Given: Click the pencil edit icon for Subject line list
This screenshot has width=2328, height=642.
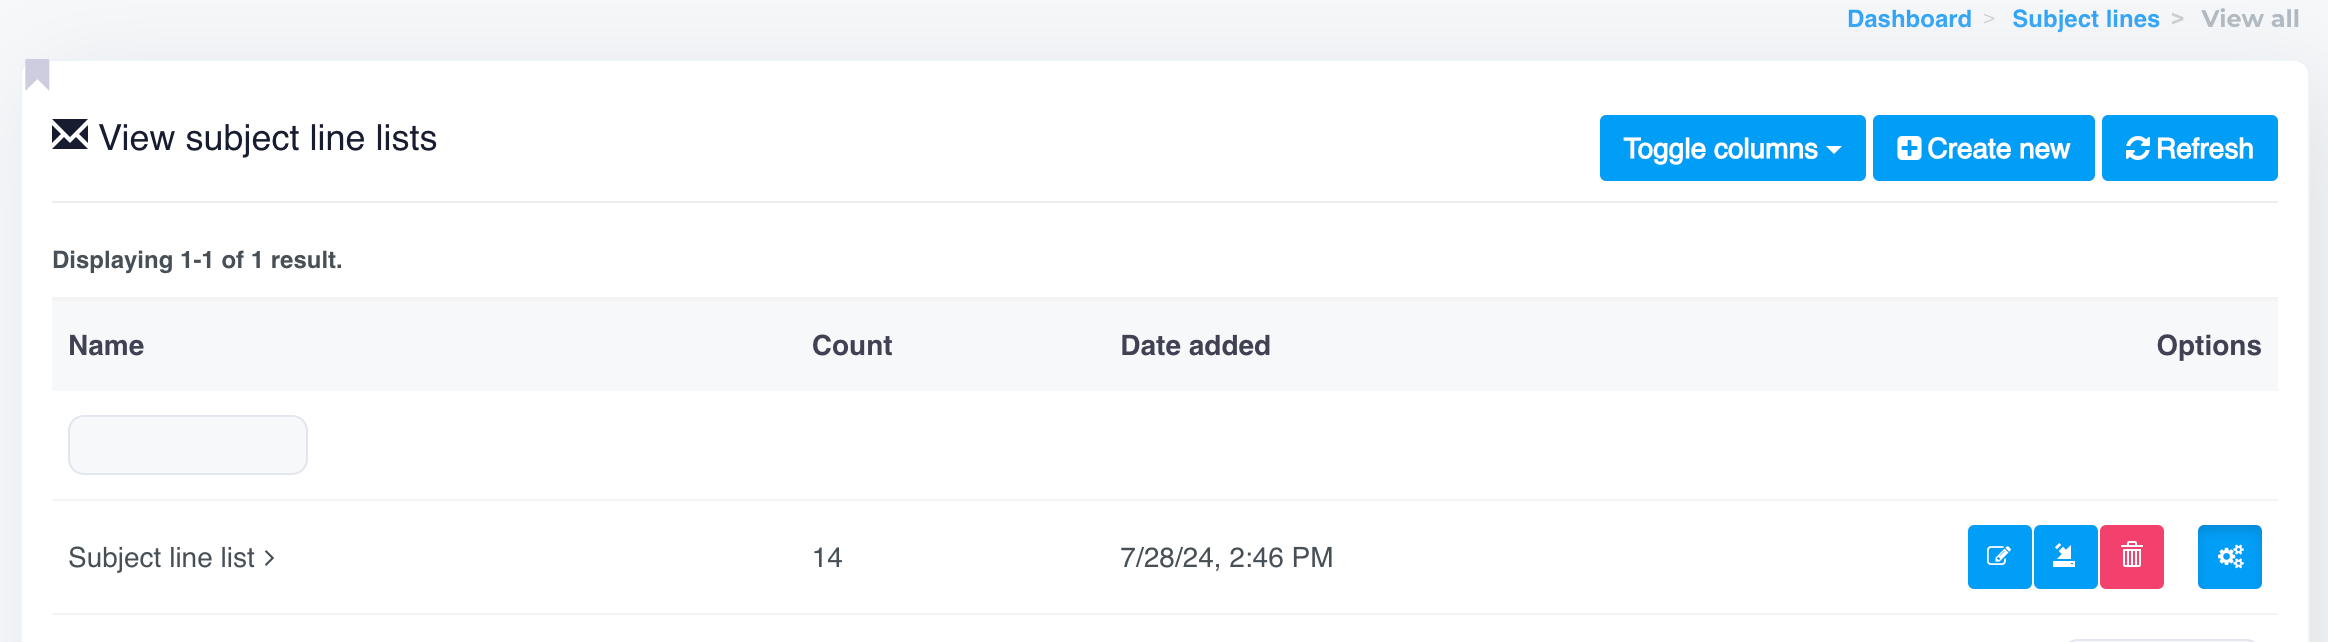Looking at the screenshot, I should (1999, 557).
